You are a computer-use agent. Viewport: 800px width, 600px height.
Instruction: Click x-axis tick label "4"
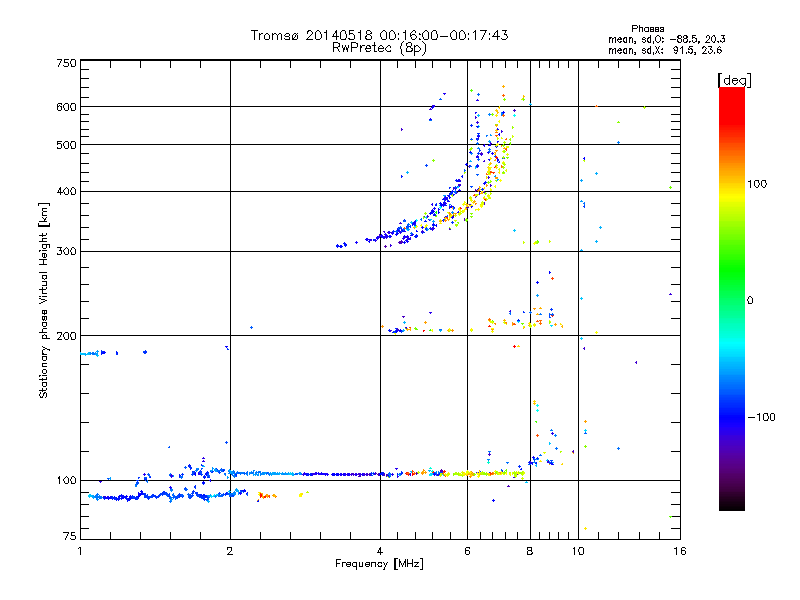click(380, 551)
